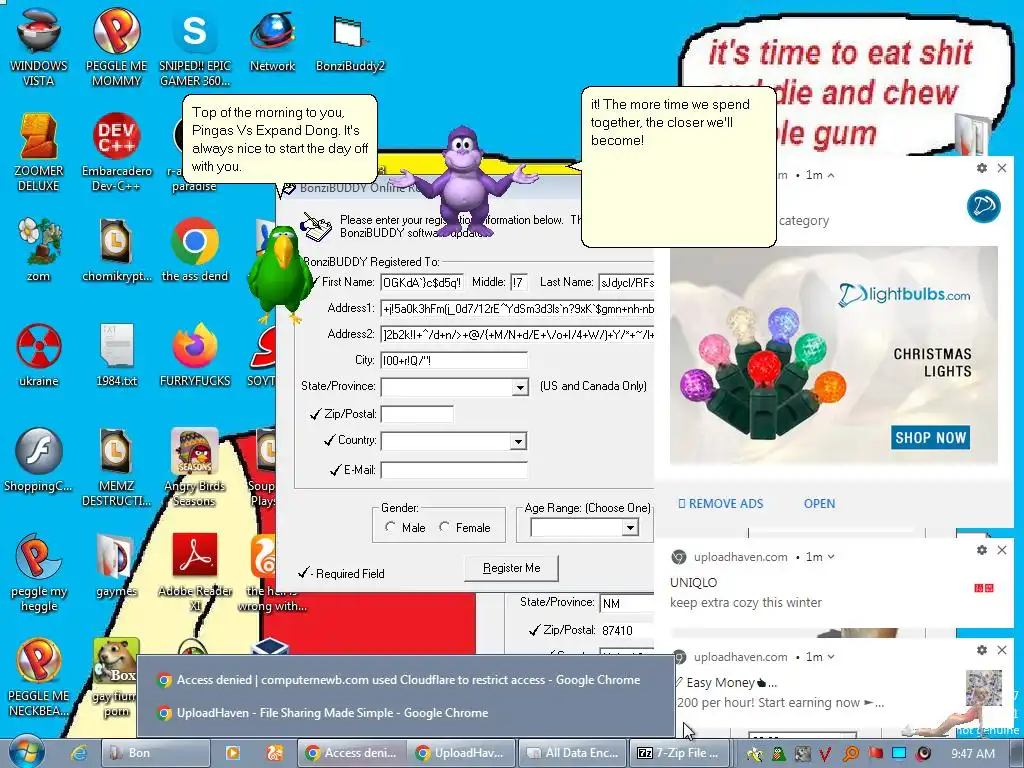Expand the State/Province dropdown
This screenshot has width=1024, height=768.
[x=520, y=387]
